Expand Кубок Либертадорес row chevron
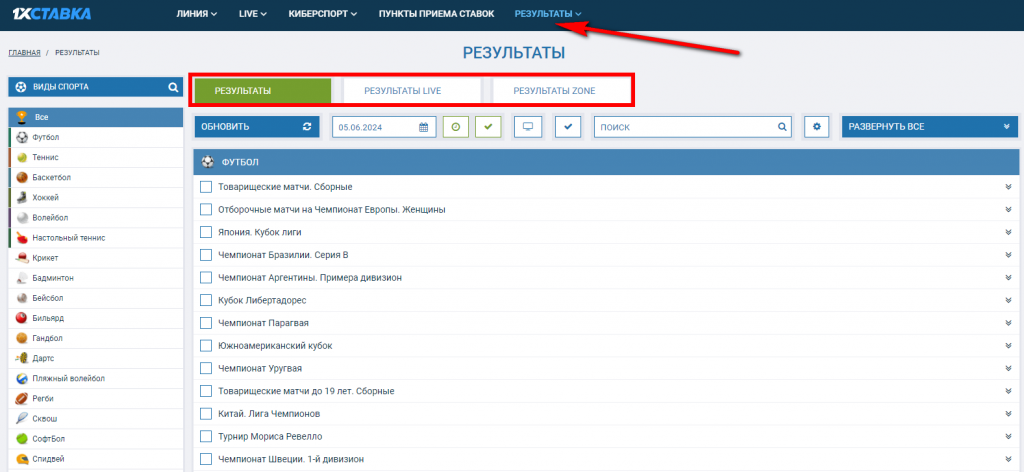Viewport: 1024px width, 472px height. click(x=1008, y=300)
